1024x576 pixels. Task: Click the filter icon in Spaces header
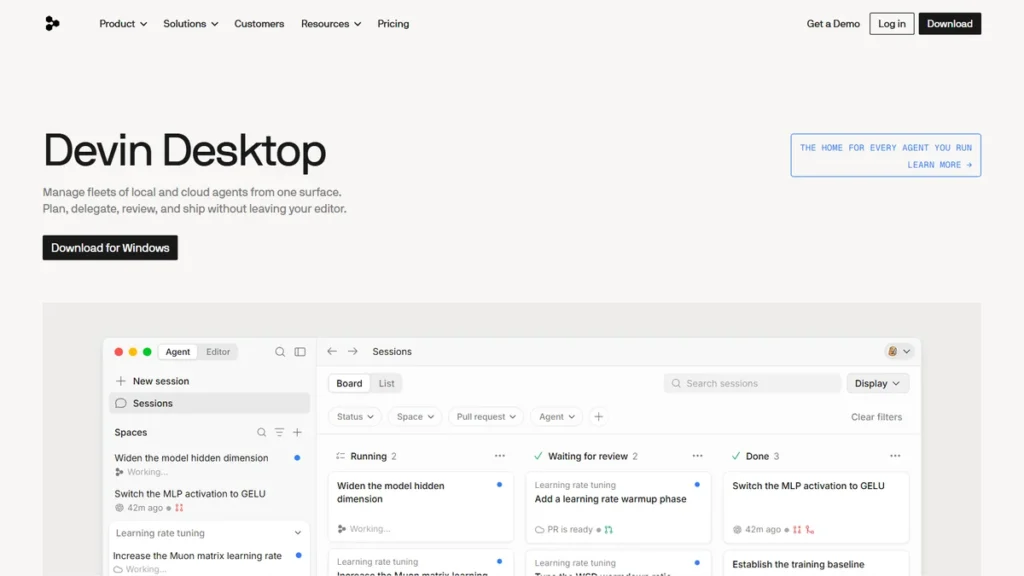pyautogui.click(x=279, y=432)
